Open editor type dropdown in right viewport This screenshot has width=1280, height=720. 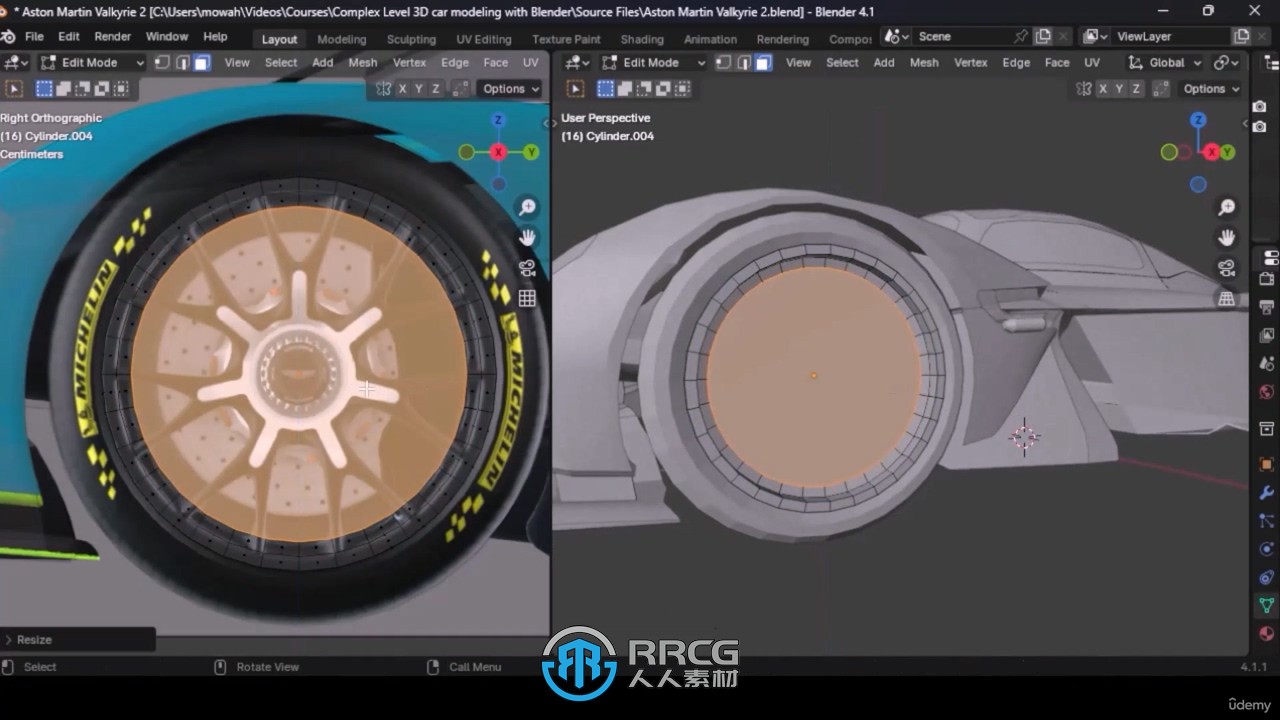578,62
